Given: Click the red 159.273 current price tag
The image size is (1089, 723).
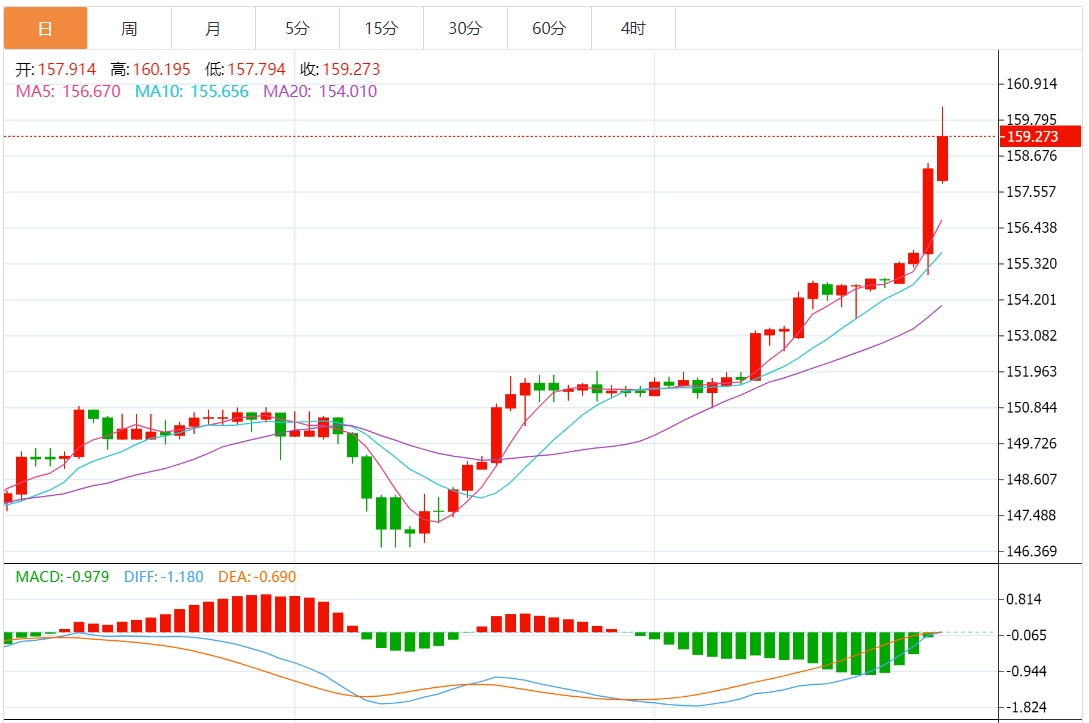Looking at the screenshot, I should [x=1040, y=137].
